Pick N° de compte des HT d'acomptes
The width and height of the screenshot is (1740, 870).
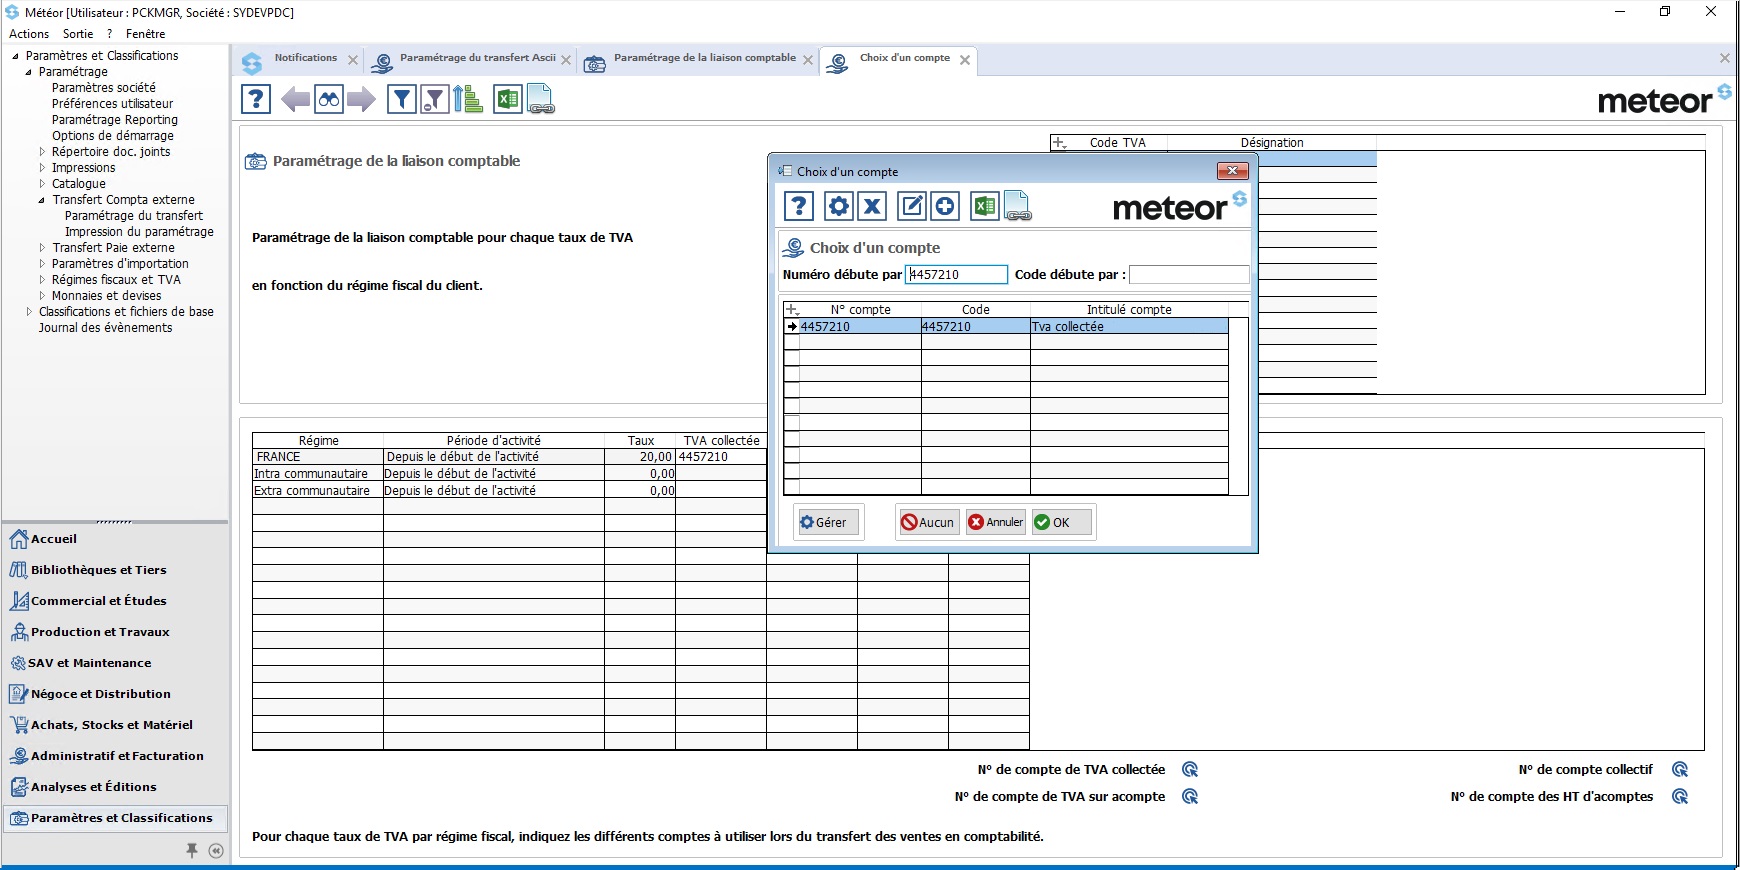click(x=1680, y=796)
